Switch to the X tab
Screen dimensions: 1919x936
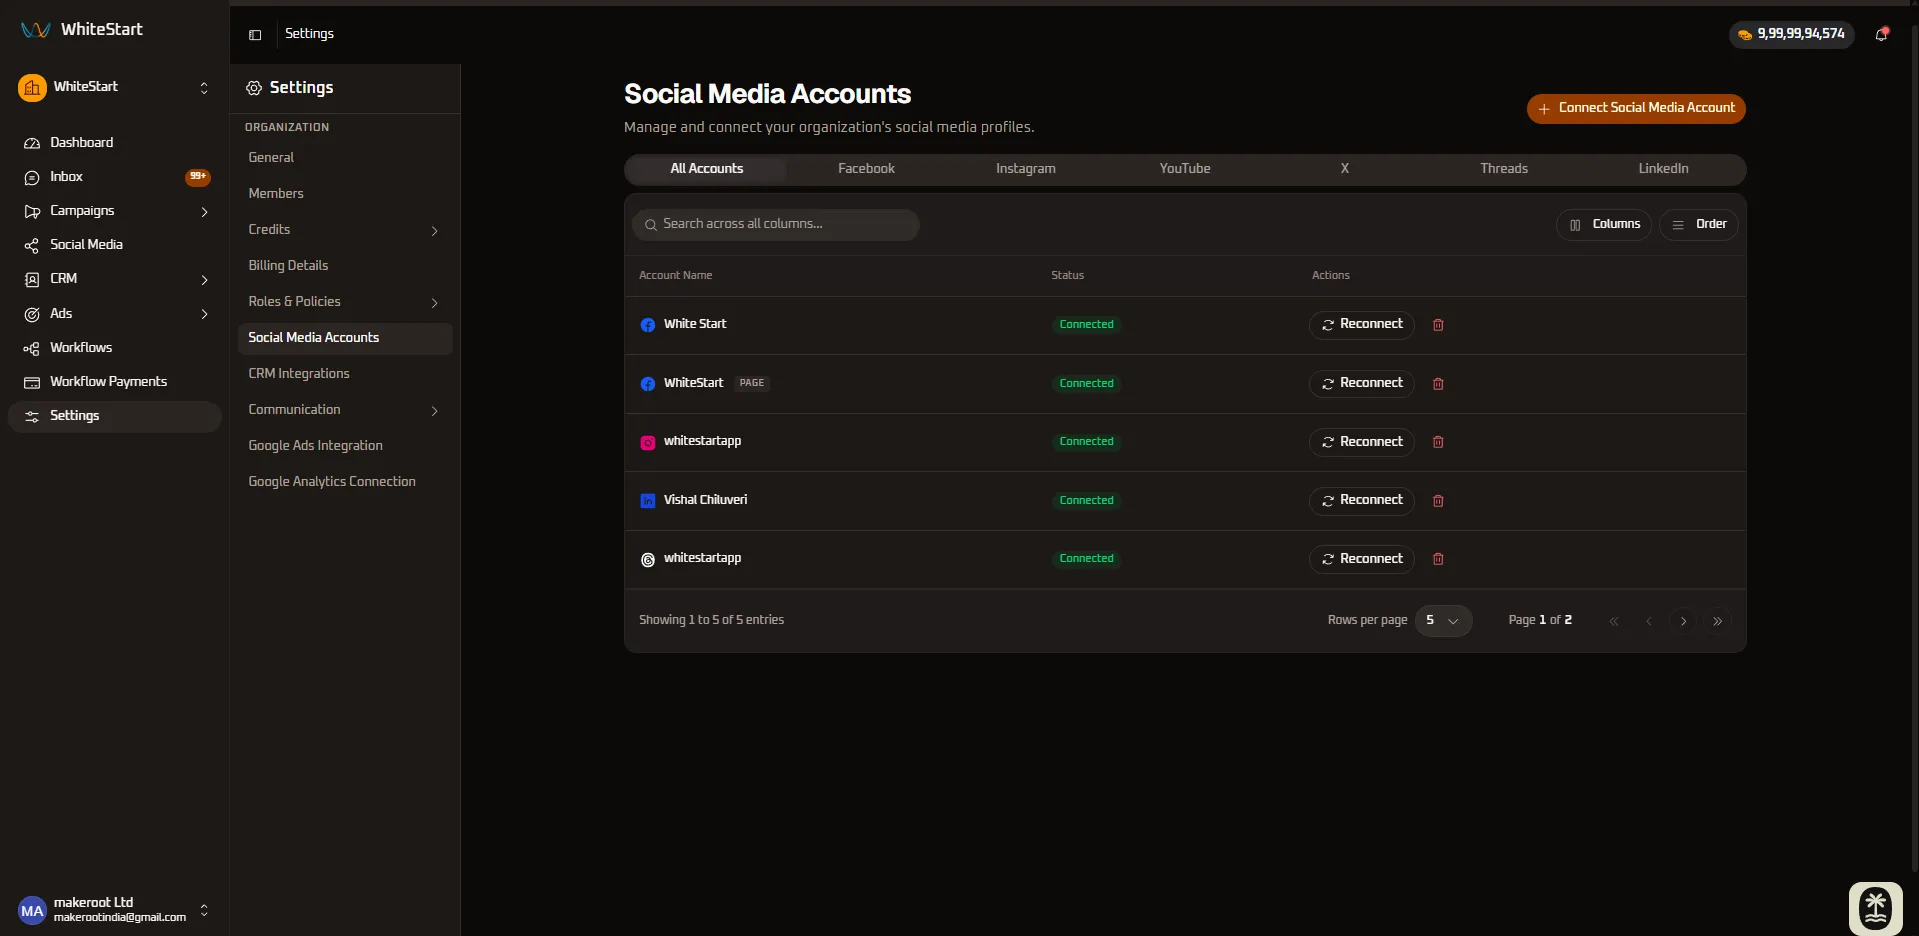(1344, 169)
